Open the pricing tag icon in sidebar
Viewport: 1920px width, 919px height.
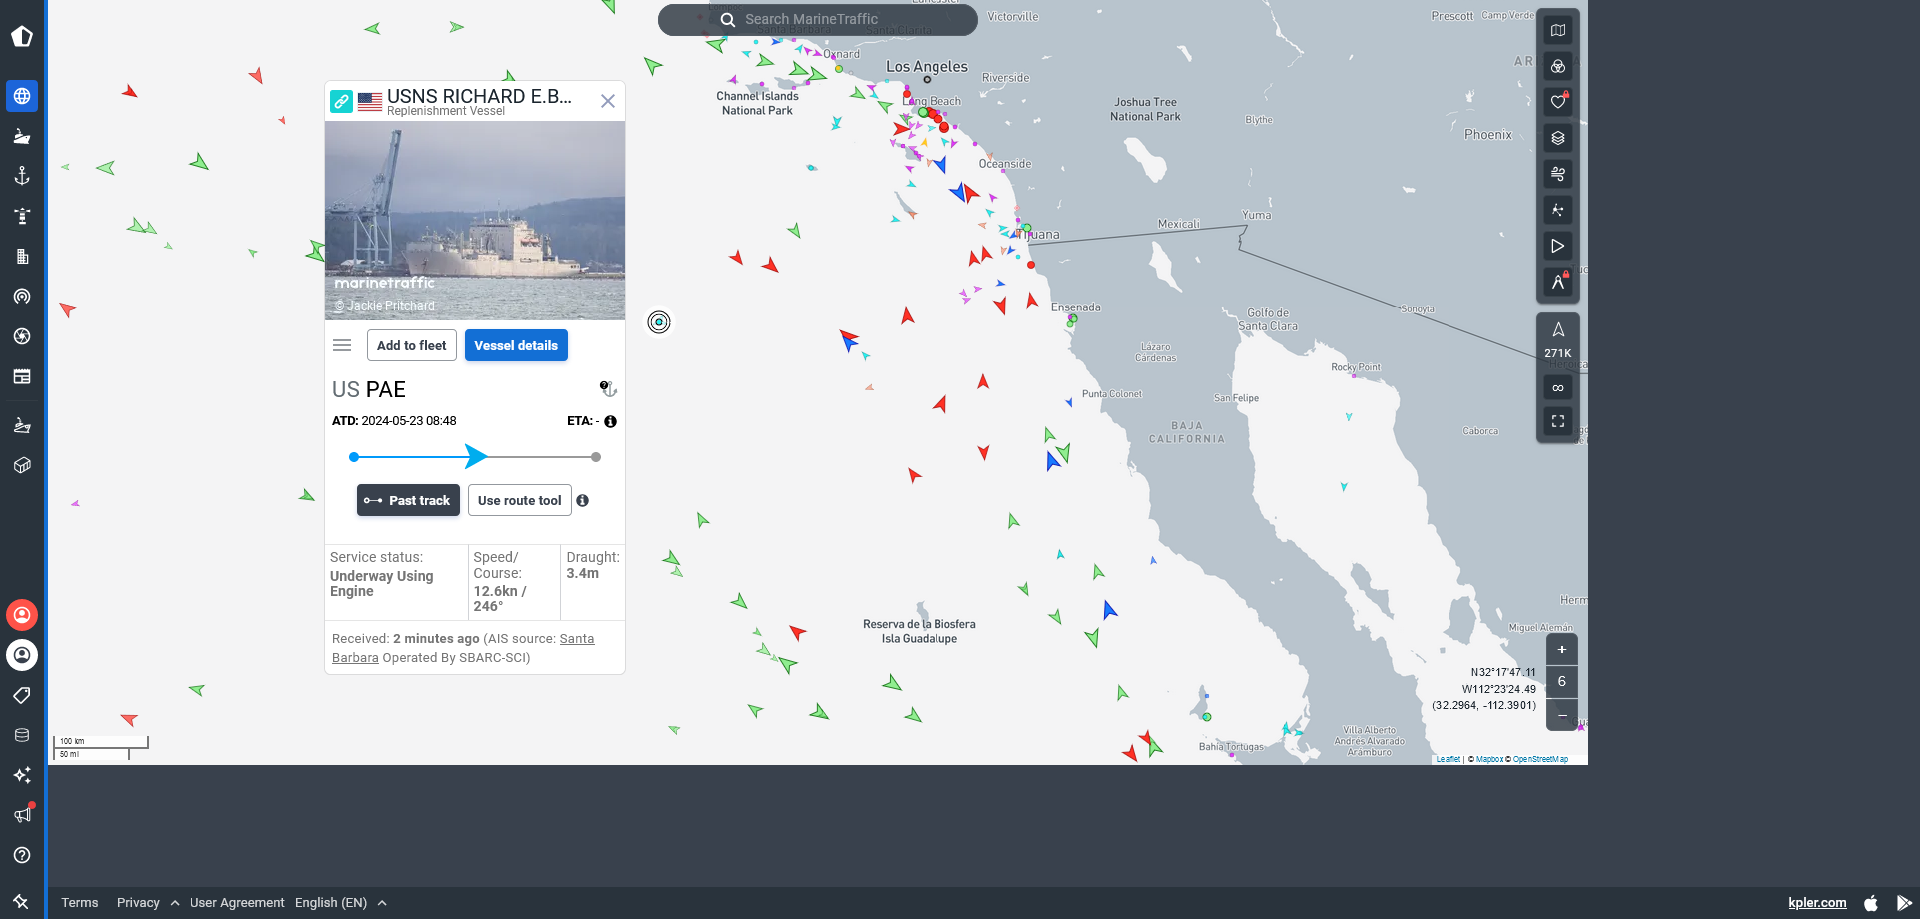coord(22,695)
